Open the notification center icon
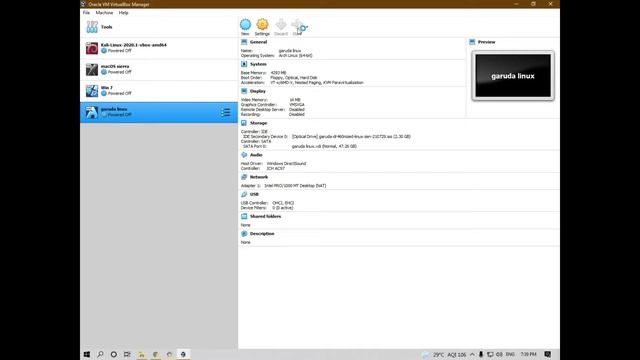 tap(548, 354)
